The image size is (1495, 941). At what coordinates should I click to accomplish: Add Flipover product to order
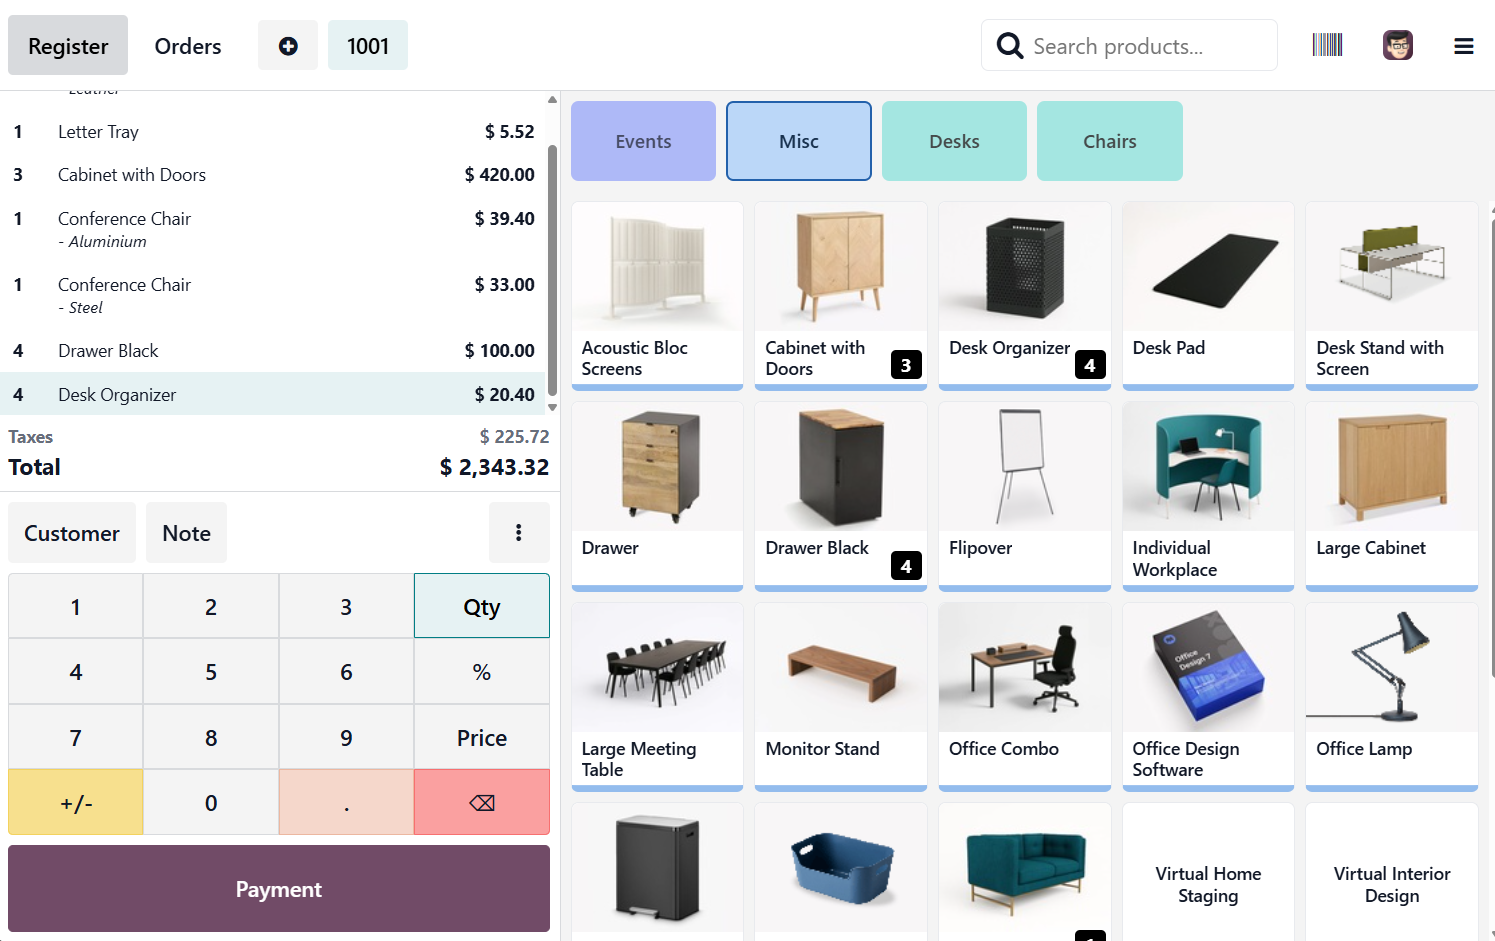[x=1024, y=494]
